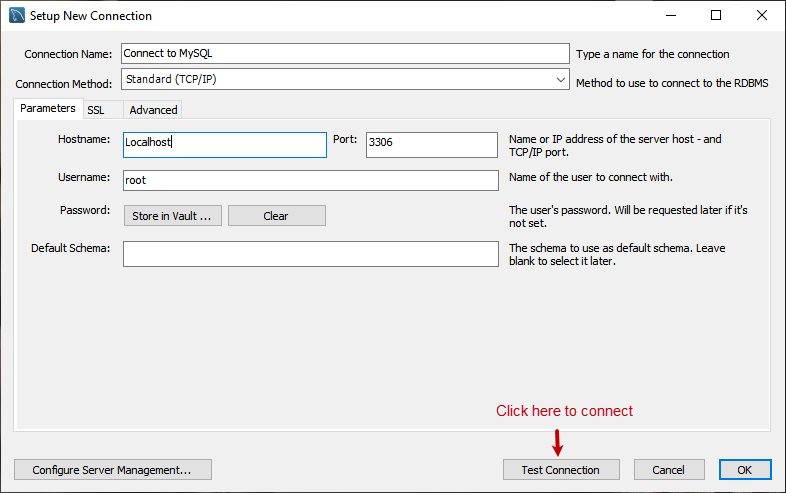Click the Port field showing 3306
The width and height of the screenshot is (786, 493).
click(x=432, y=144)
